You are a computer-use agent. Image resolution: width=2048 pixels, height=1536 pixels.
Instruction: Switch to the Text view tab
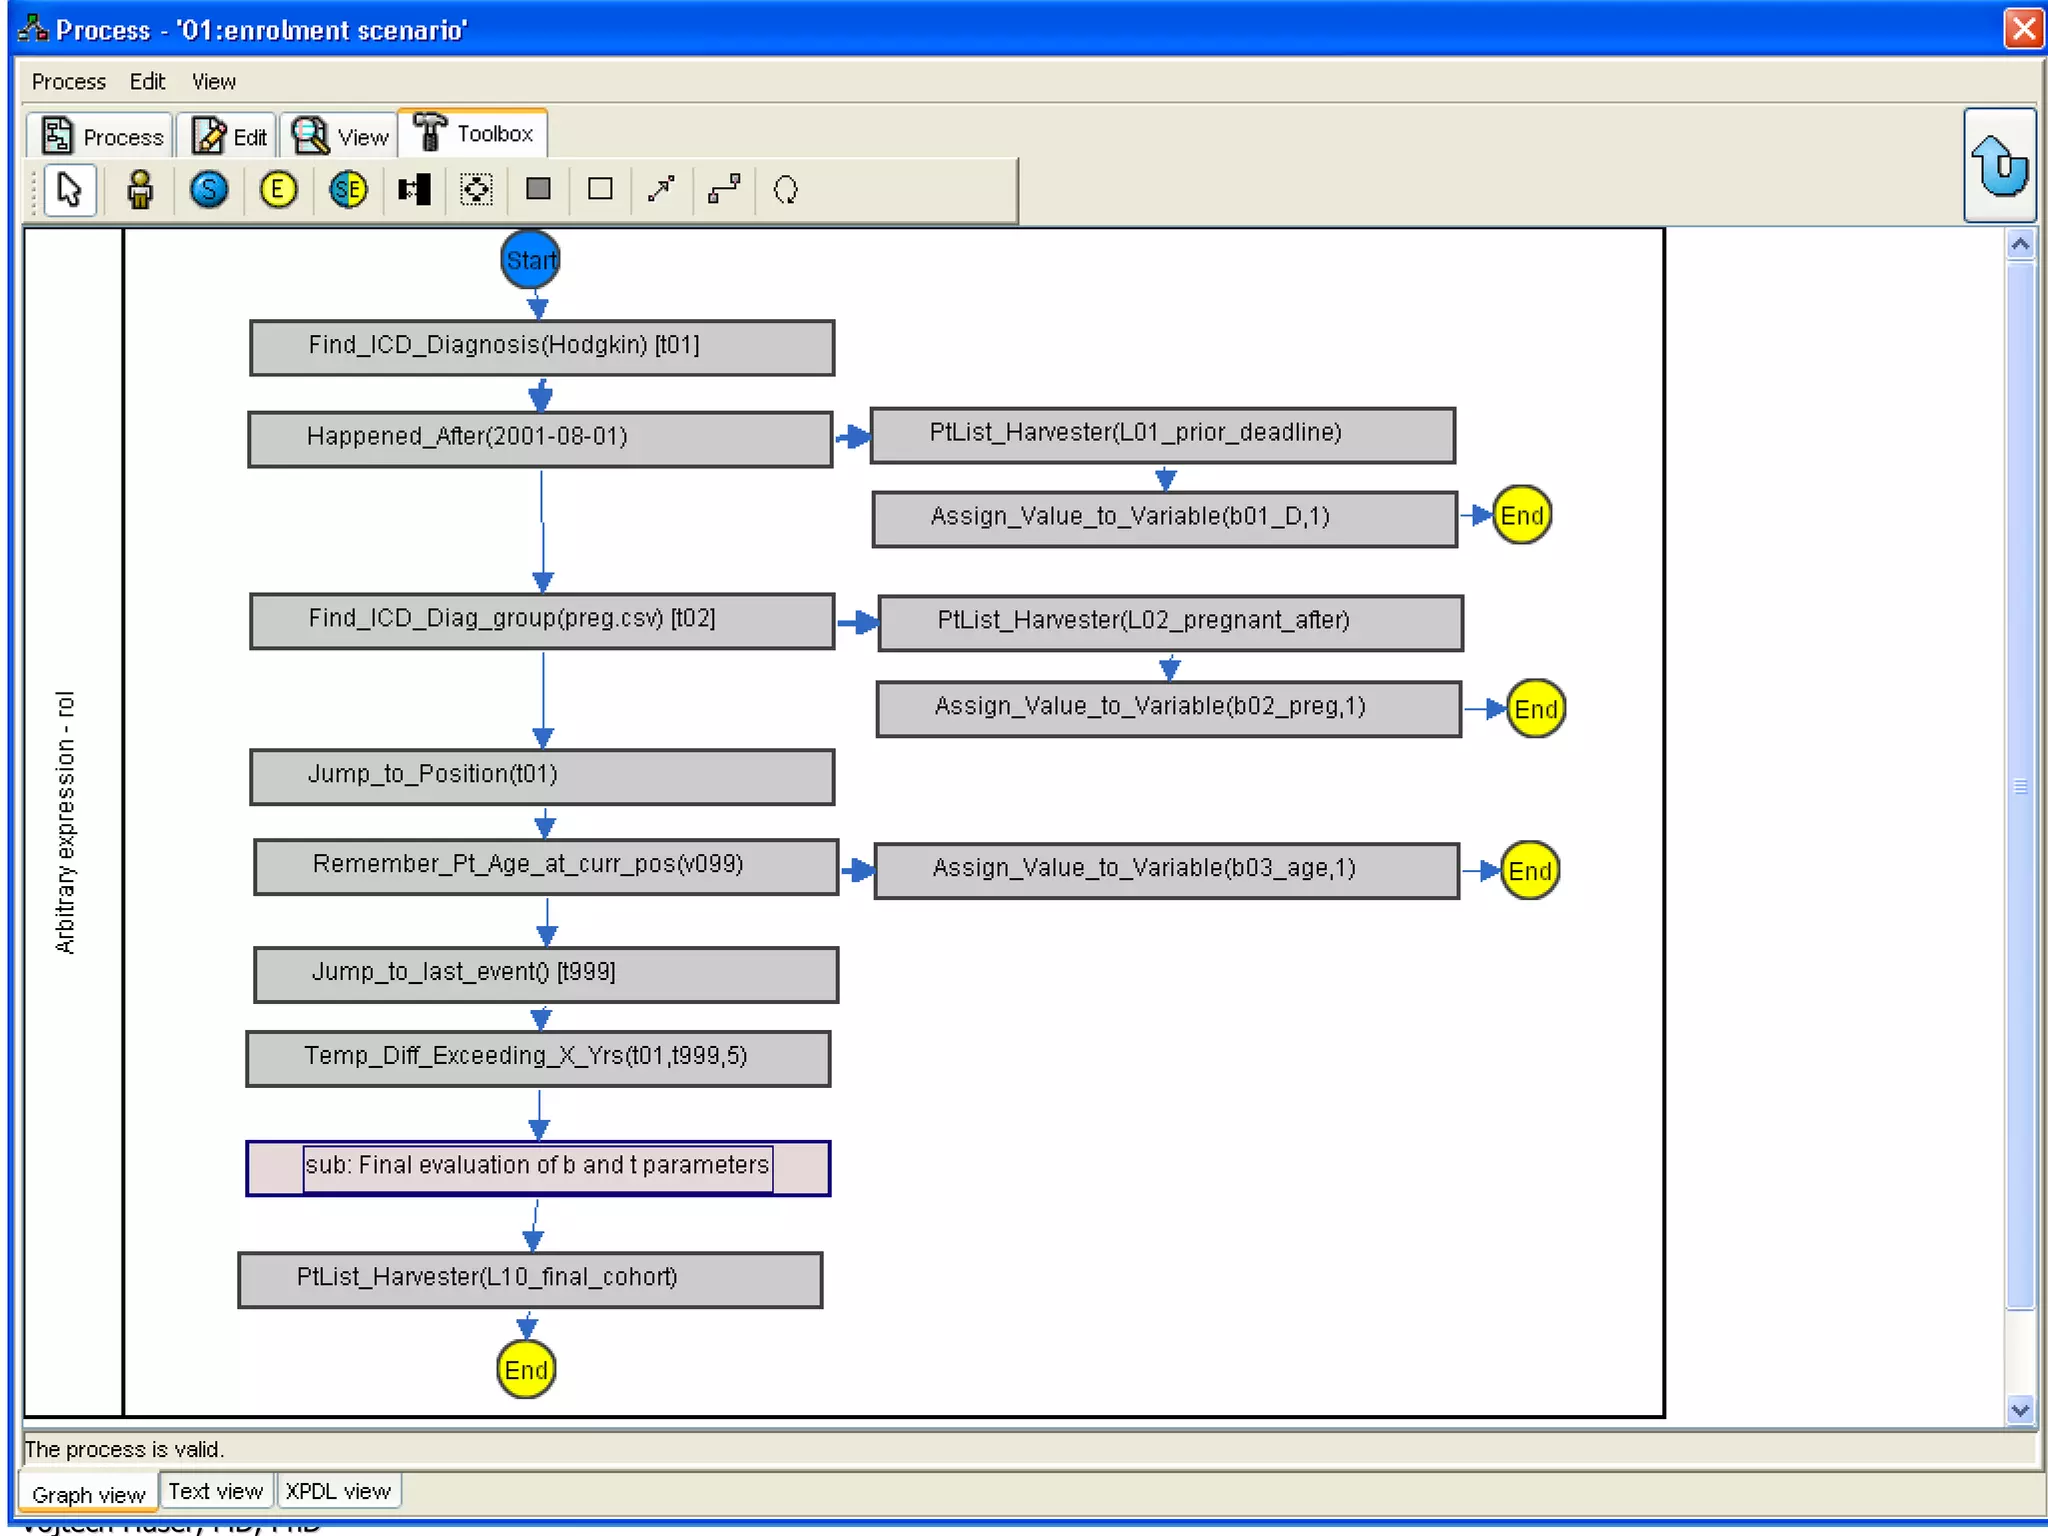(x=215, y=1491)
